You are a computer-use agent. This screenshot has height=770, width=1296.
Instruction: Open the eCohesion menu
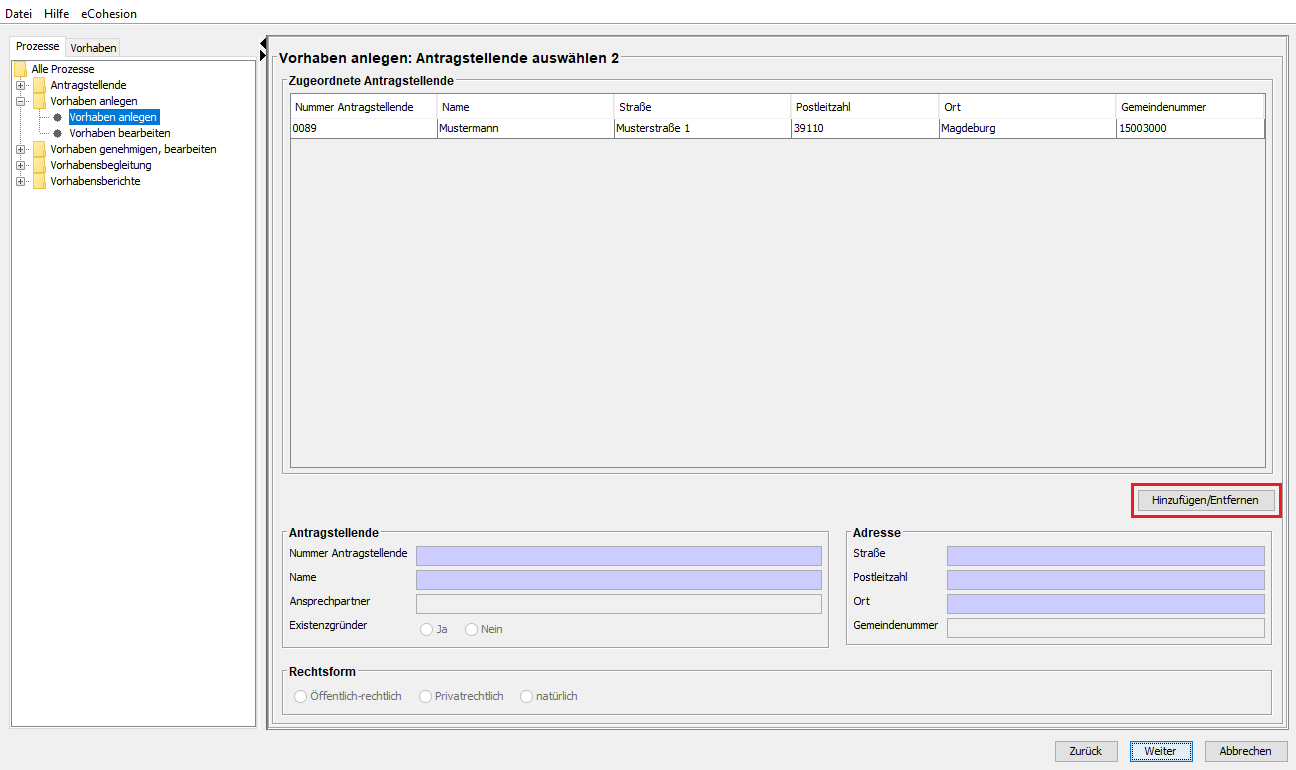coord(109,14)
